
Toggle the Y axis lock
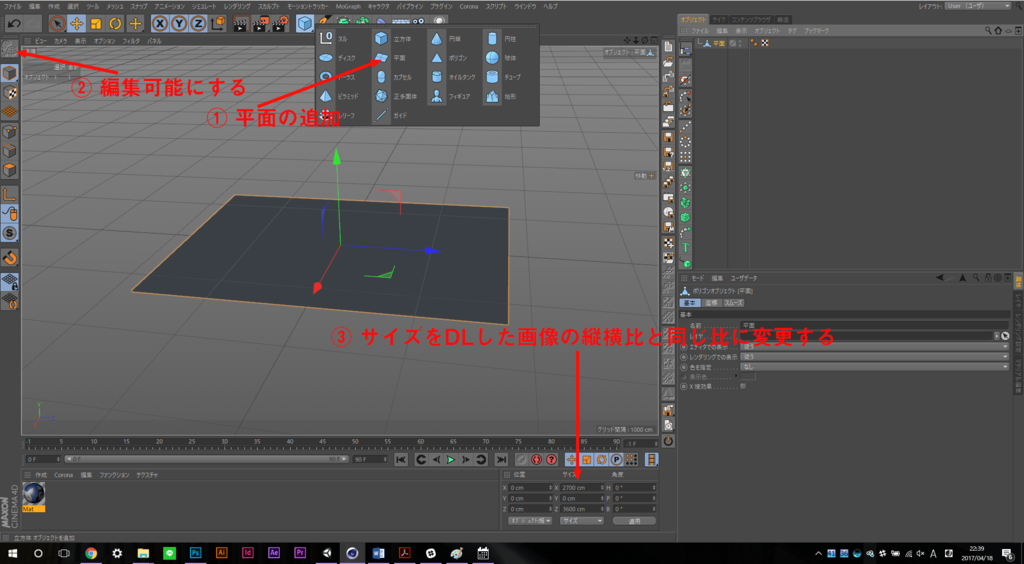click(x=179, y=24)
